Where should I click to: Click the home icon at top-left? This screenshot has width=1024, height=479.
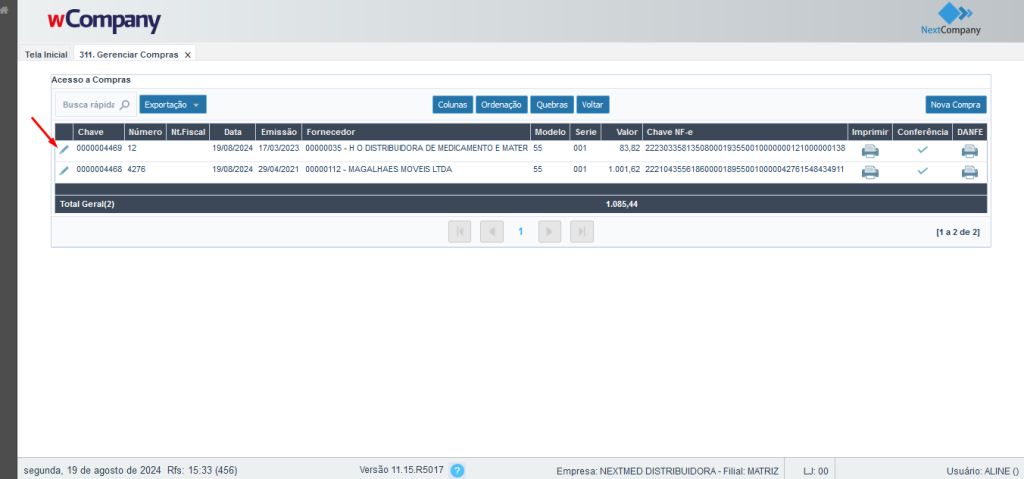point(4,9)
